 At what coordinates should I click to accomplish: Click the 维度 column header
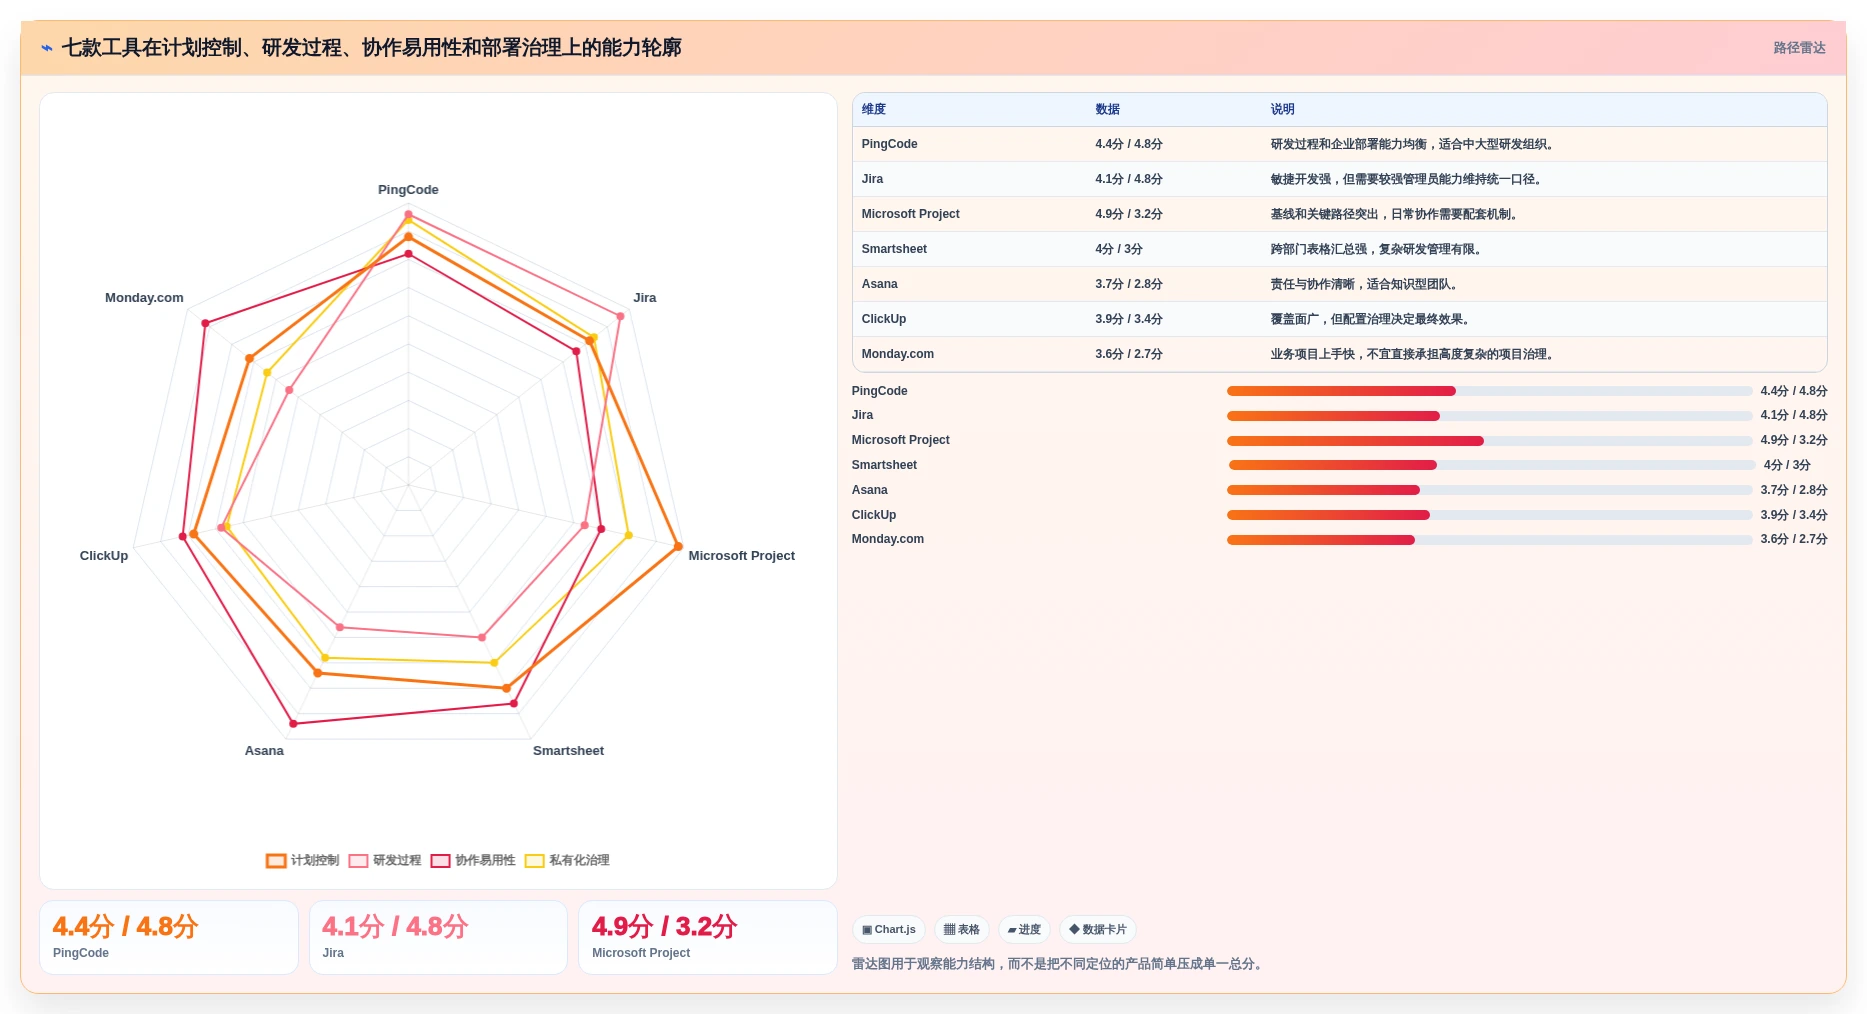873,109
